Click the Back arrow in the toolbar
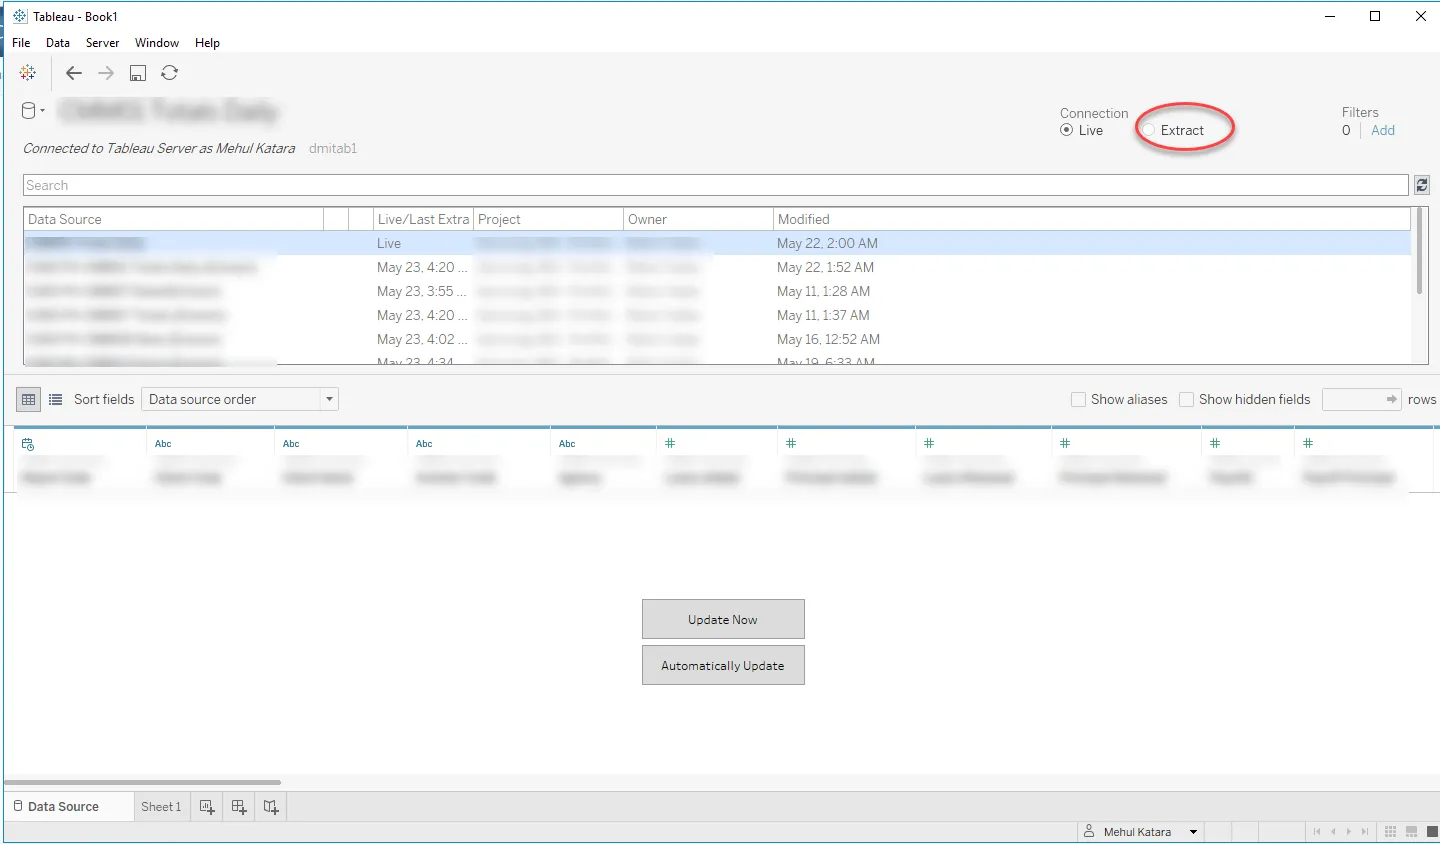The image size is (1440, 844). pyautogui.click(x=74, y=73)
